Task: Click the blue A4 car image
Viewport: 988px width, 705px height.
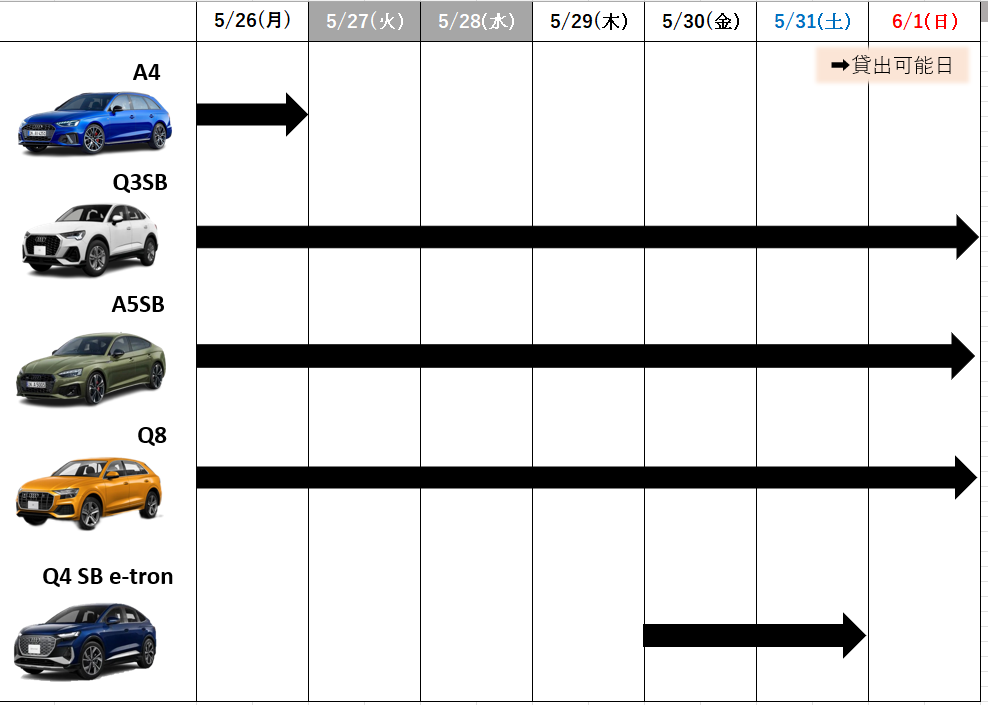Action: coord(95,122)
